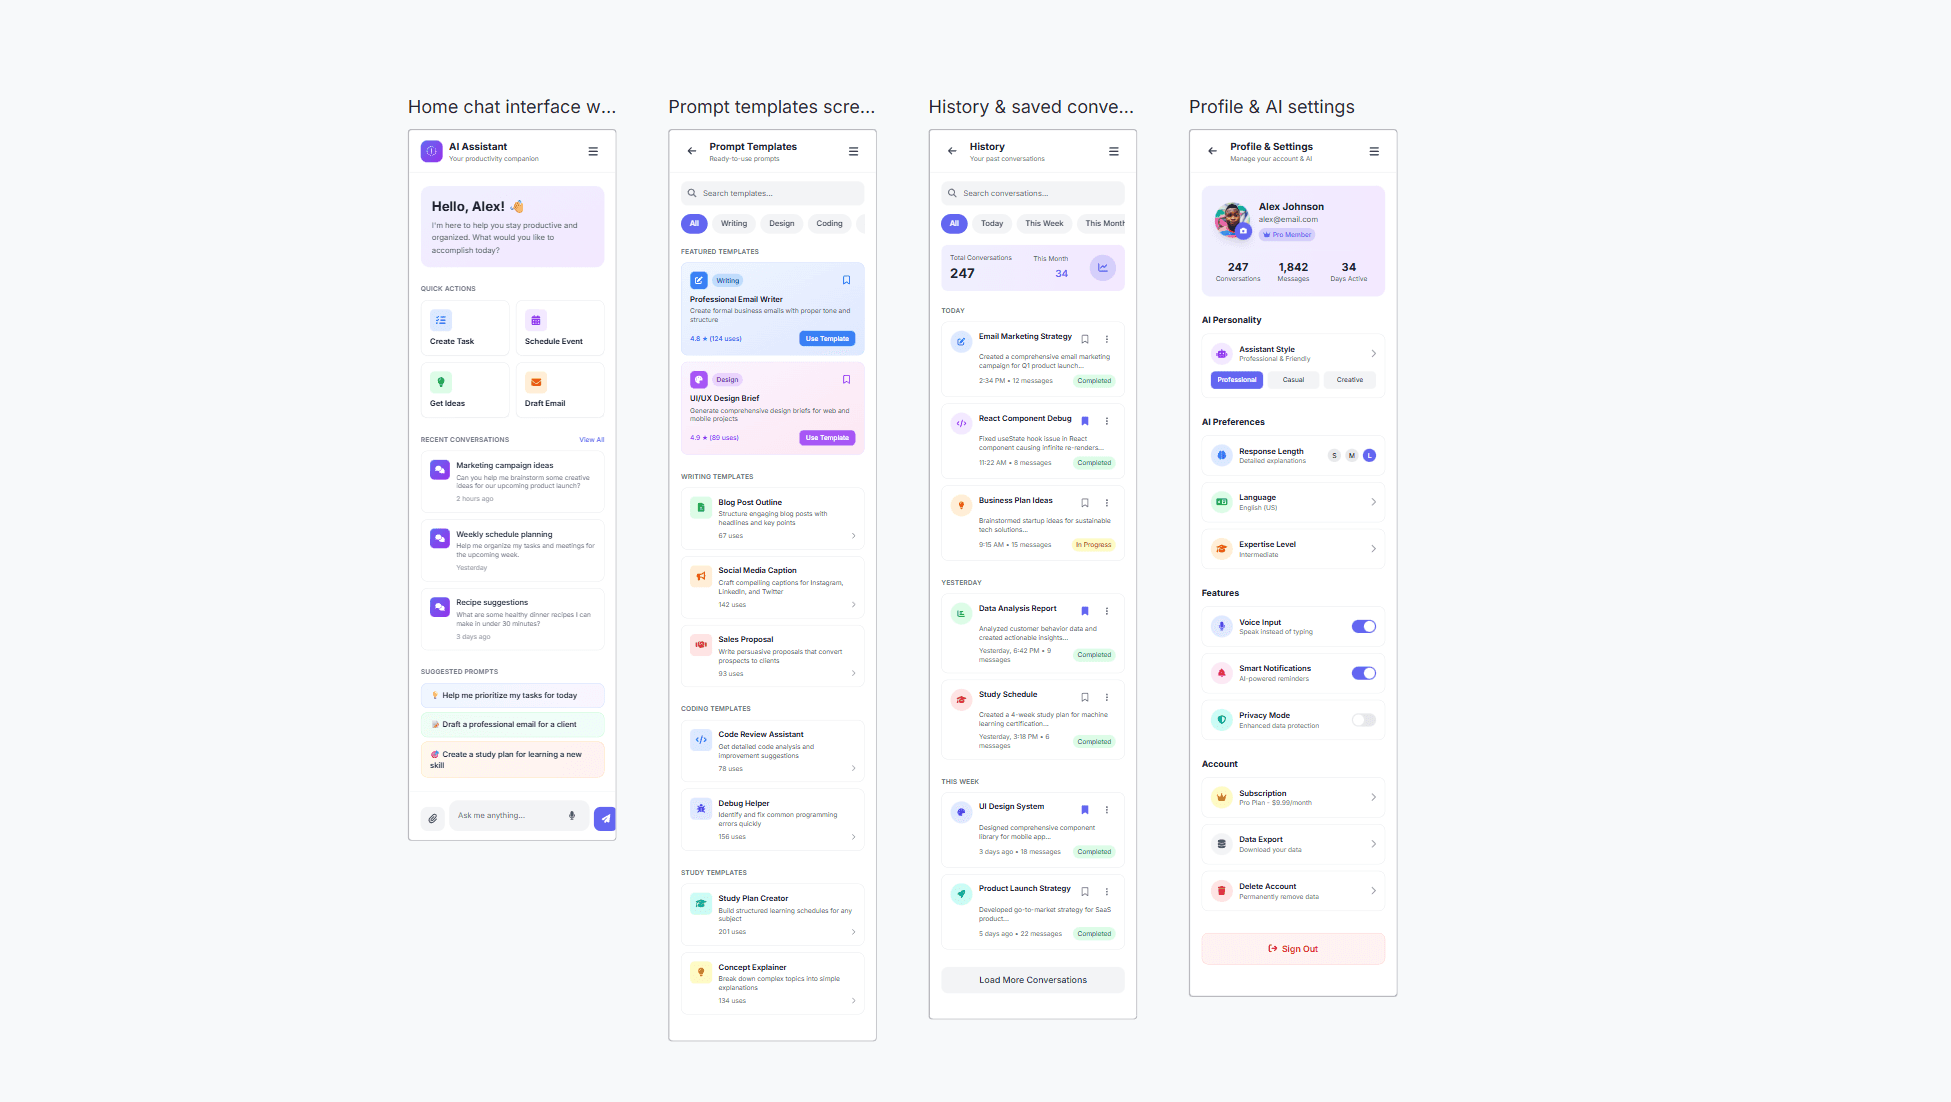Click the Search conversations field
This screenshot has width=1951, height=1102.
(1033, 193)
